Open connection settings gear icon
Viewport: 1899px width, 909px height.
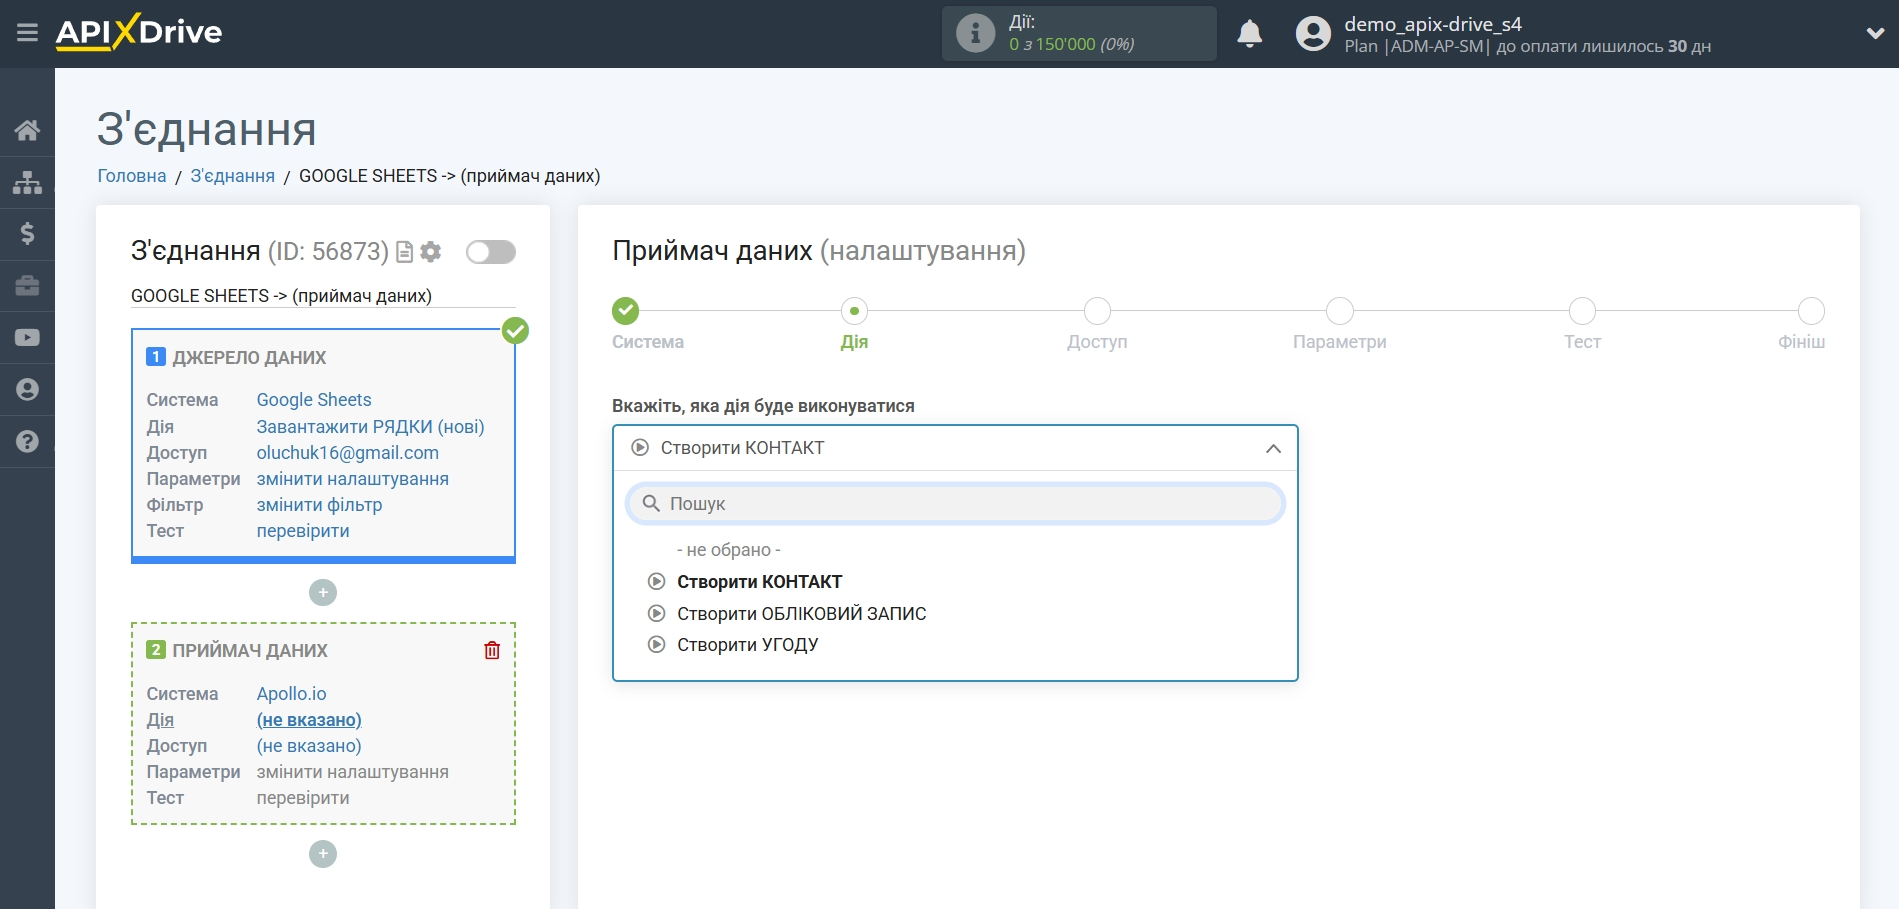click(x=431, y=252)
